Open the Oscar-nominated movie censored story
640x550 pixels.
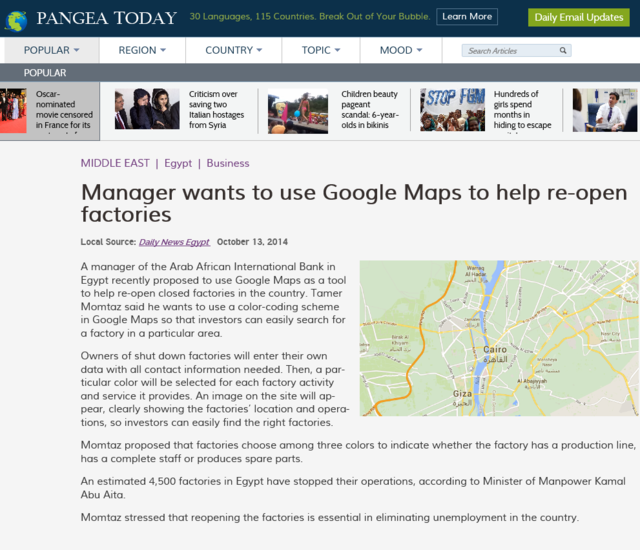pos(62,110)
